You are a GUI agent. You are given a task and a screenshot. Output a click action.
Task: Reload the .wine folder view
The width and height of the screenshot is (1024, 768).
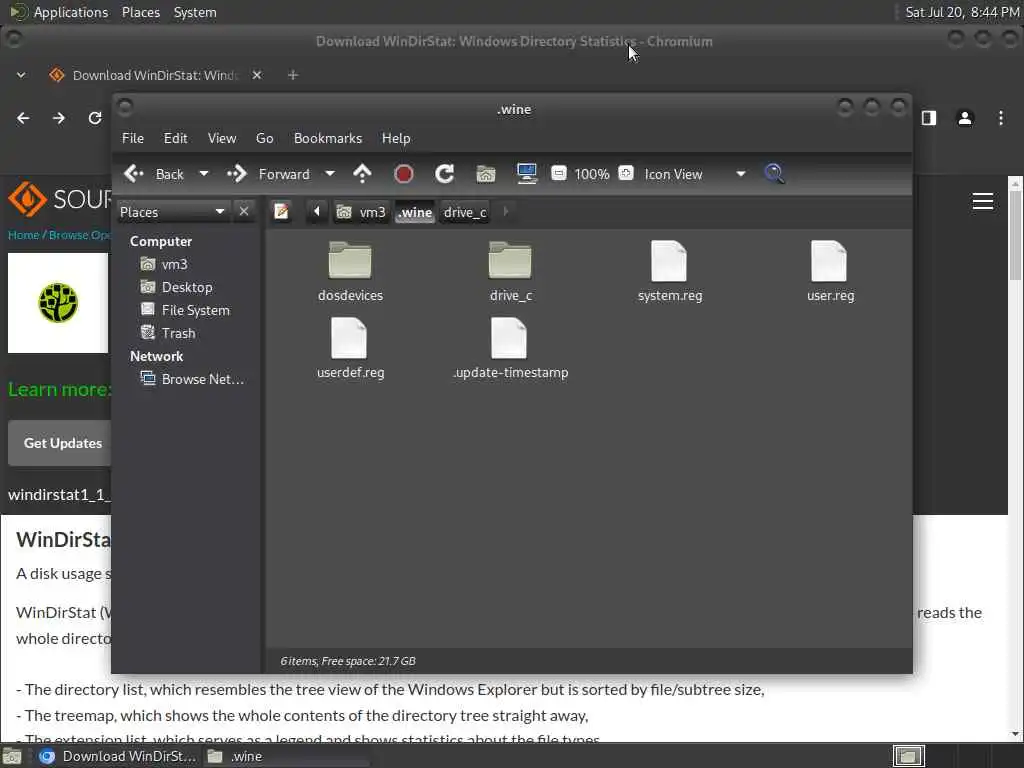click(x=445, y=174)
